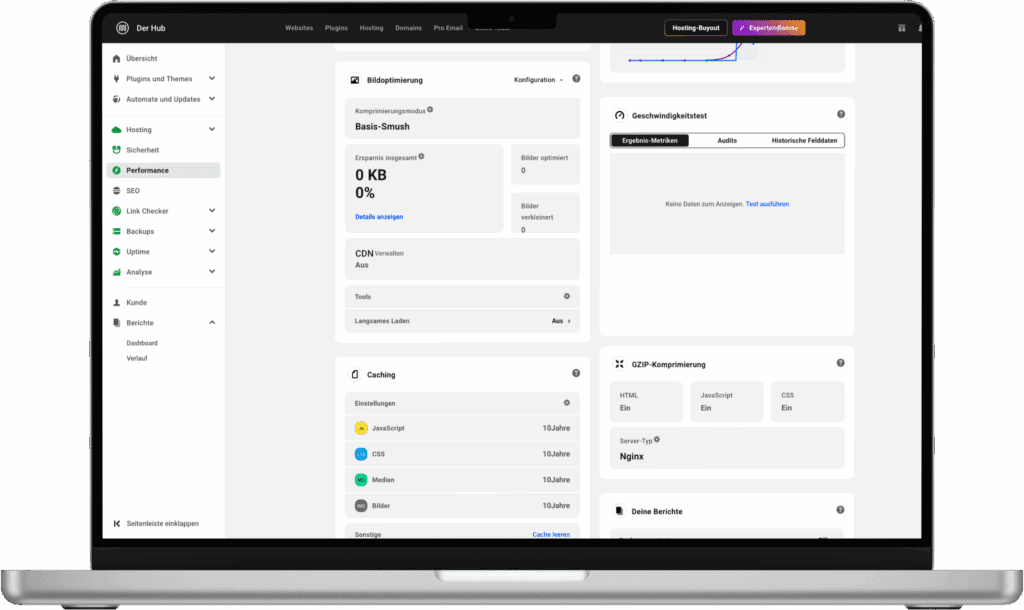Click the Caching panel help icon
The width and height of the screenshot is (1024, 610).
(576, 372)
